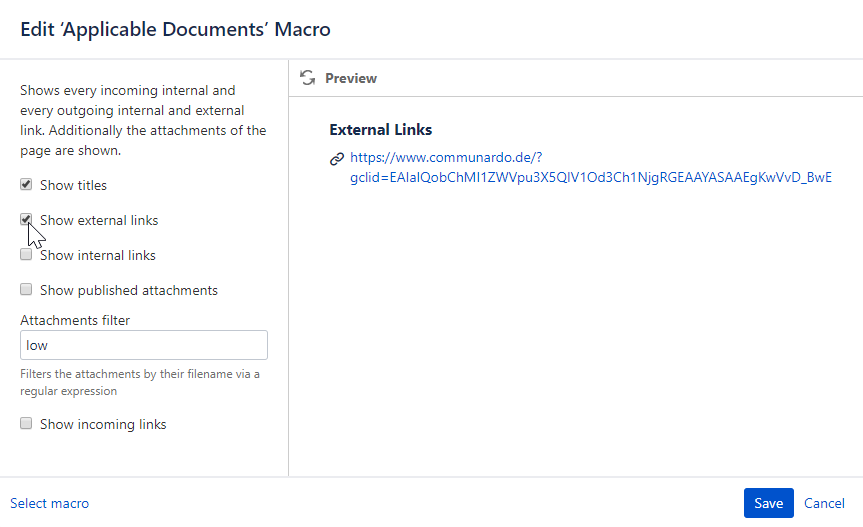Disable the Show external links checkbox
This screenshot has height=527, width=863.
coord(26,220)
